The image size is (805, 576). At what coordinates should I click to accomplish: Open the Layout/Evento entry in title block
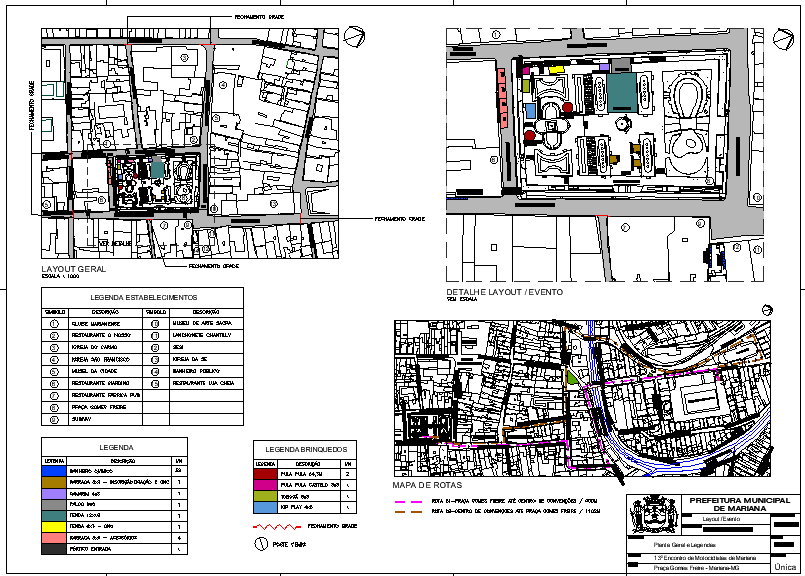pyautogui.click(x=721, y=519)
